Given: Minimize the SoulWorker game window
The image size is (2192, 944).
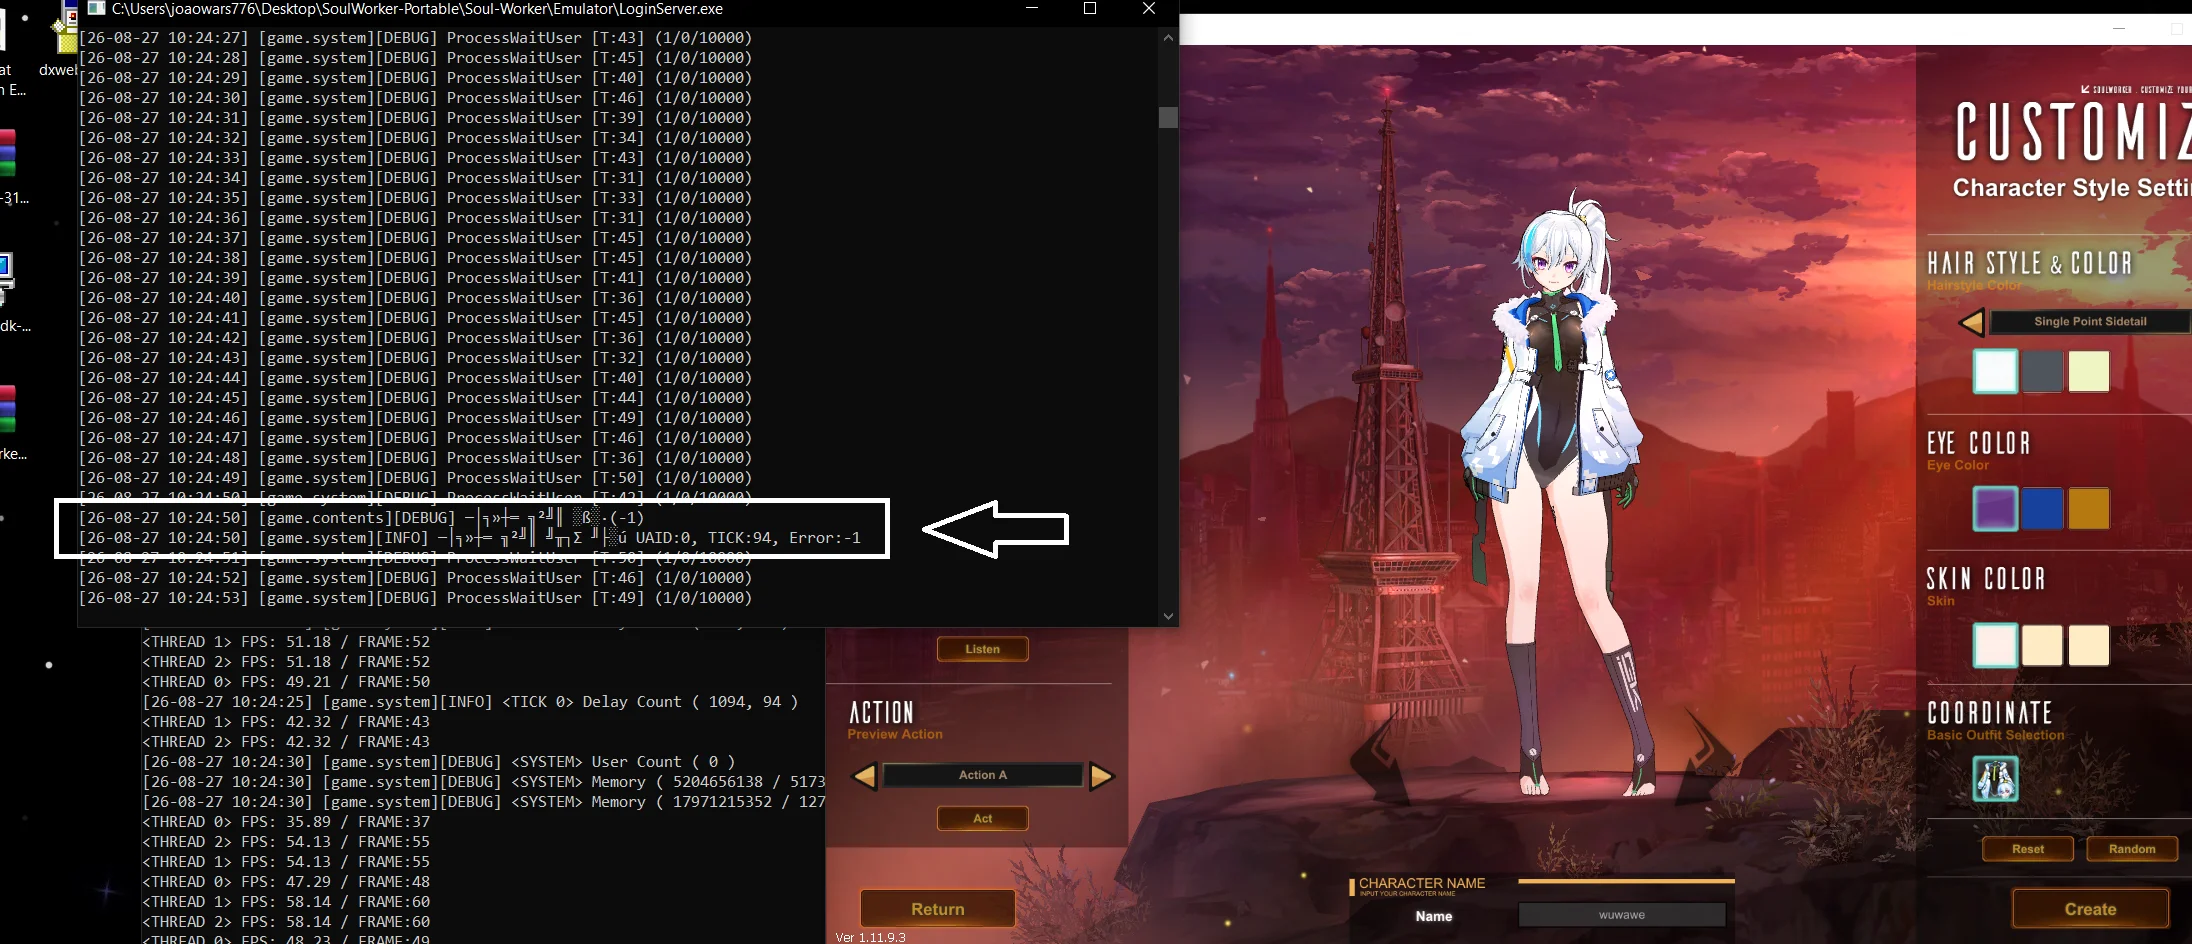Looking at the screenshot, I should (x=2119, y=29).
